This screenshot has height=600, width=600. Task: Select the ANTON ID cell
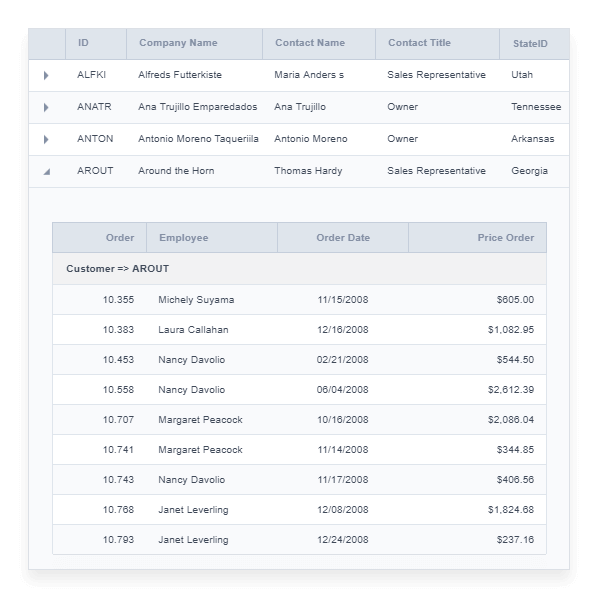tap(96, 139)
